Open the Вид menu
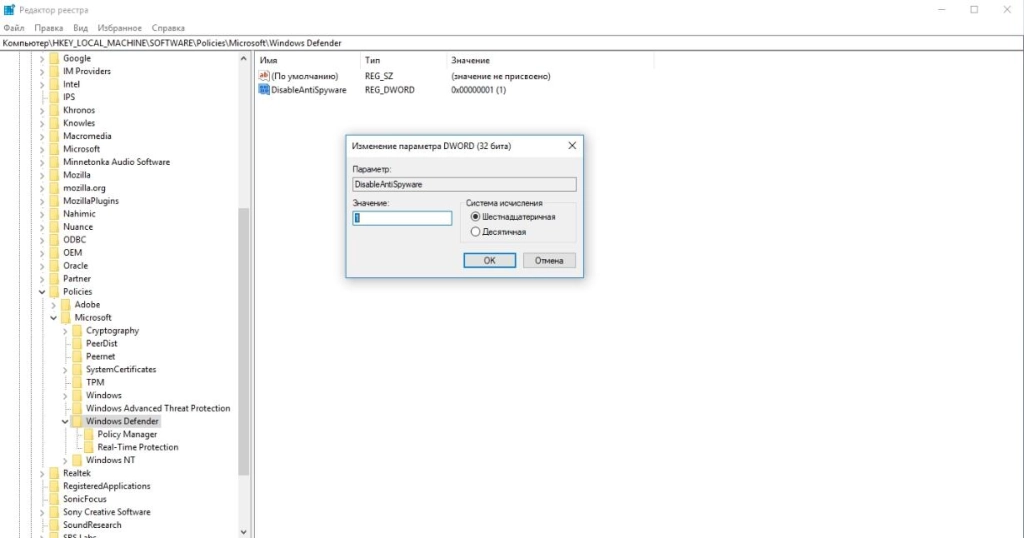The image size is (1024, 538). click(x=80, y=28)
